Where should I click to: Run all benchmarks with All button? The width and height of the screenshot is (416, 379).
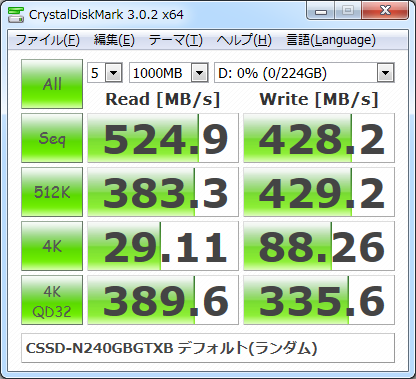point(52,84)
